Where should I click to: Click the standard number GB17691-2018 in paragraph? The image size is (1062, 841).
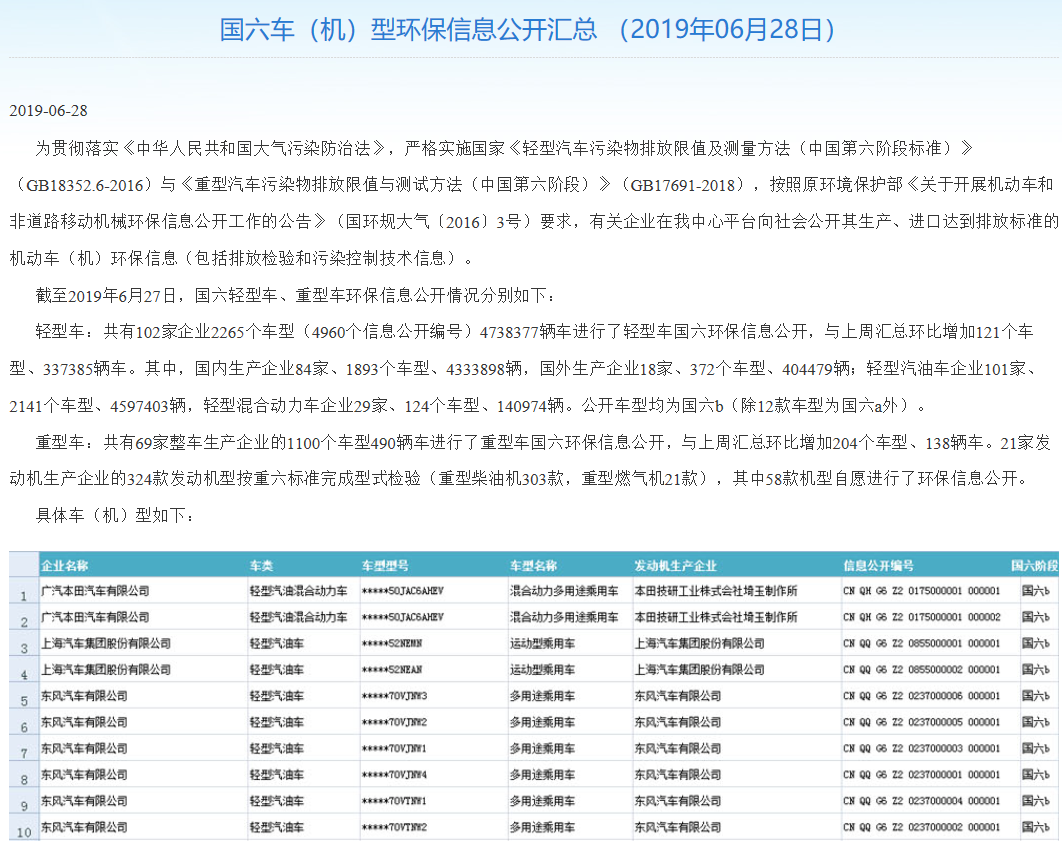pyautogui.click(x=682, y=185)
